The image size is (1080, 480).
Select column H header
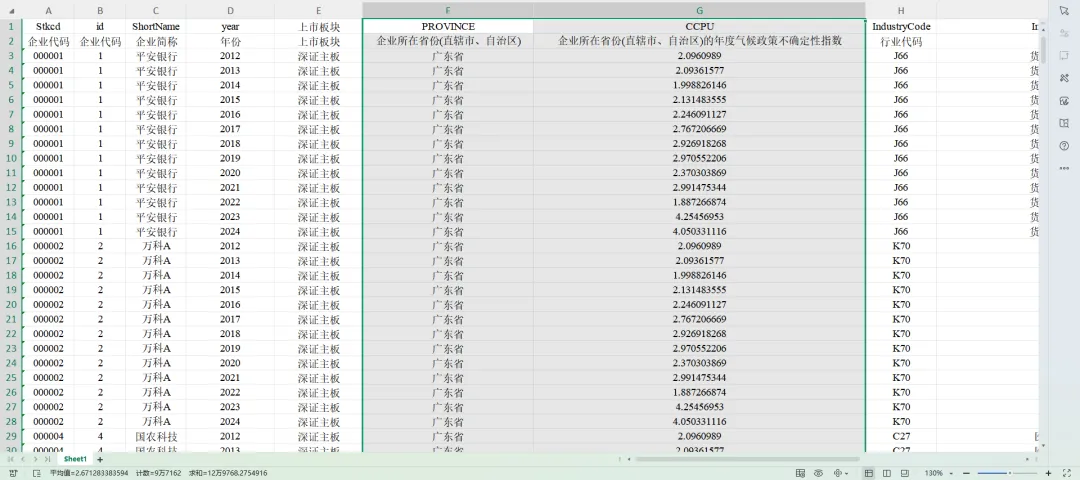[901, 10]
